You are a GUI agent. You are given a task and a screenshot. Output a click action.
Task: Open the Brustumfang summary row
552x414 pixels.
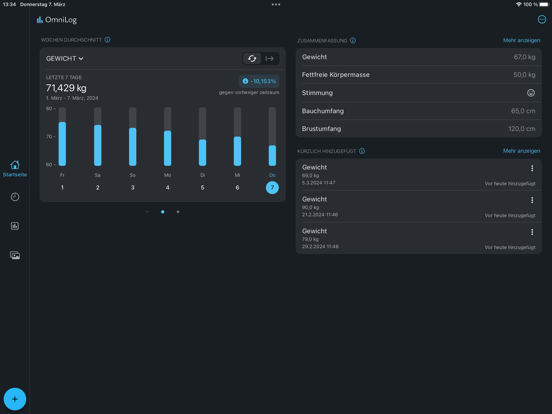point(419,129)
